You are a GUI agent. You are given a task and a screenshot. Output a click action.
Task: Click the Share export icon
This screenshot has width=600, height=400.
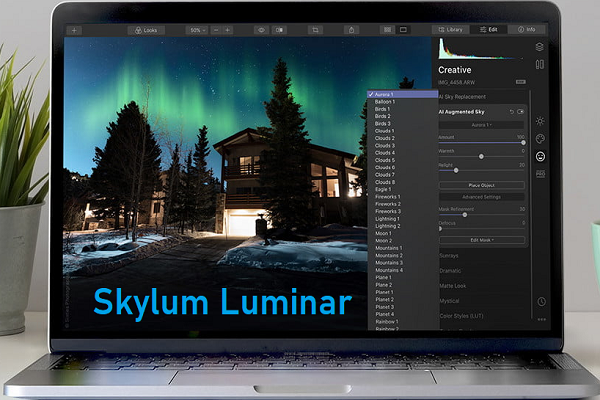click(351, 30)
